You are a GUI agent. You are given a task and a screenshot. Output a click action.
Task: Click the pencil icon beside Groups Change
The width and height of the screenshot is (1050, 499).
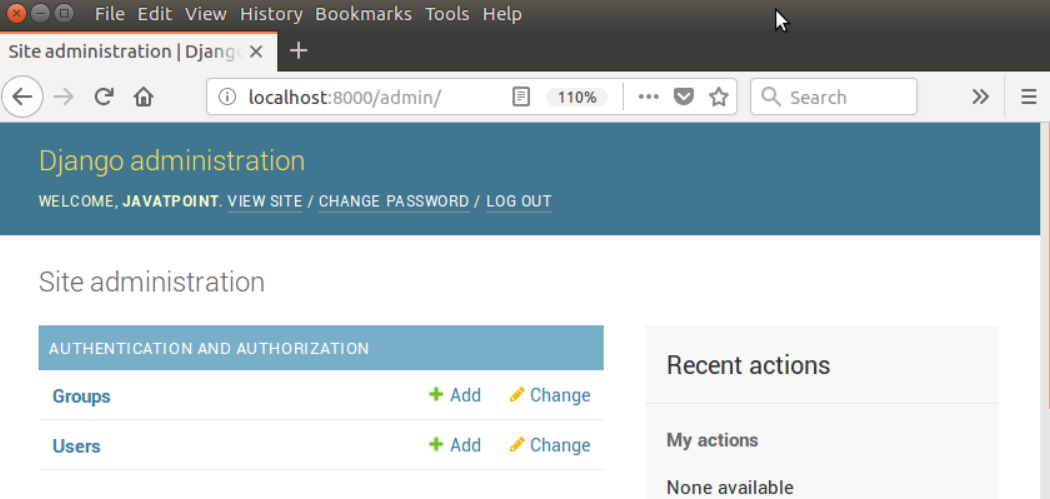[x=516, y=394]
